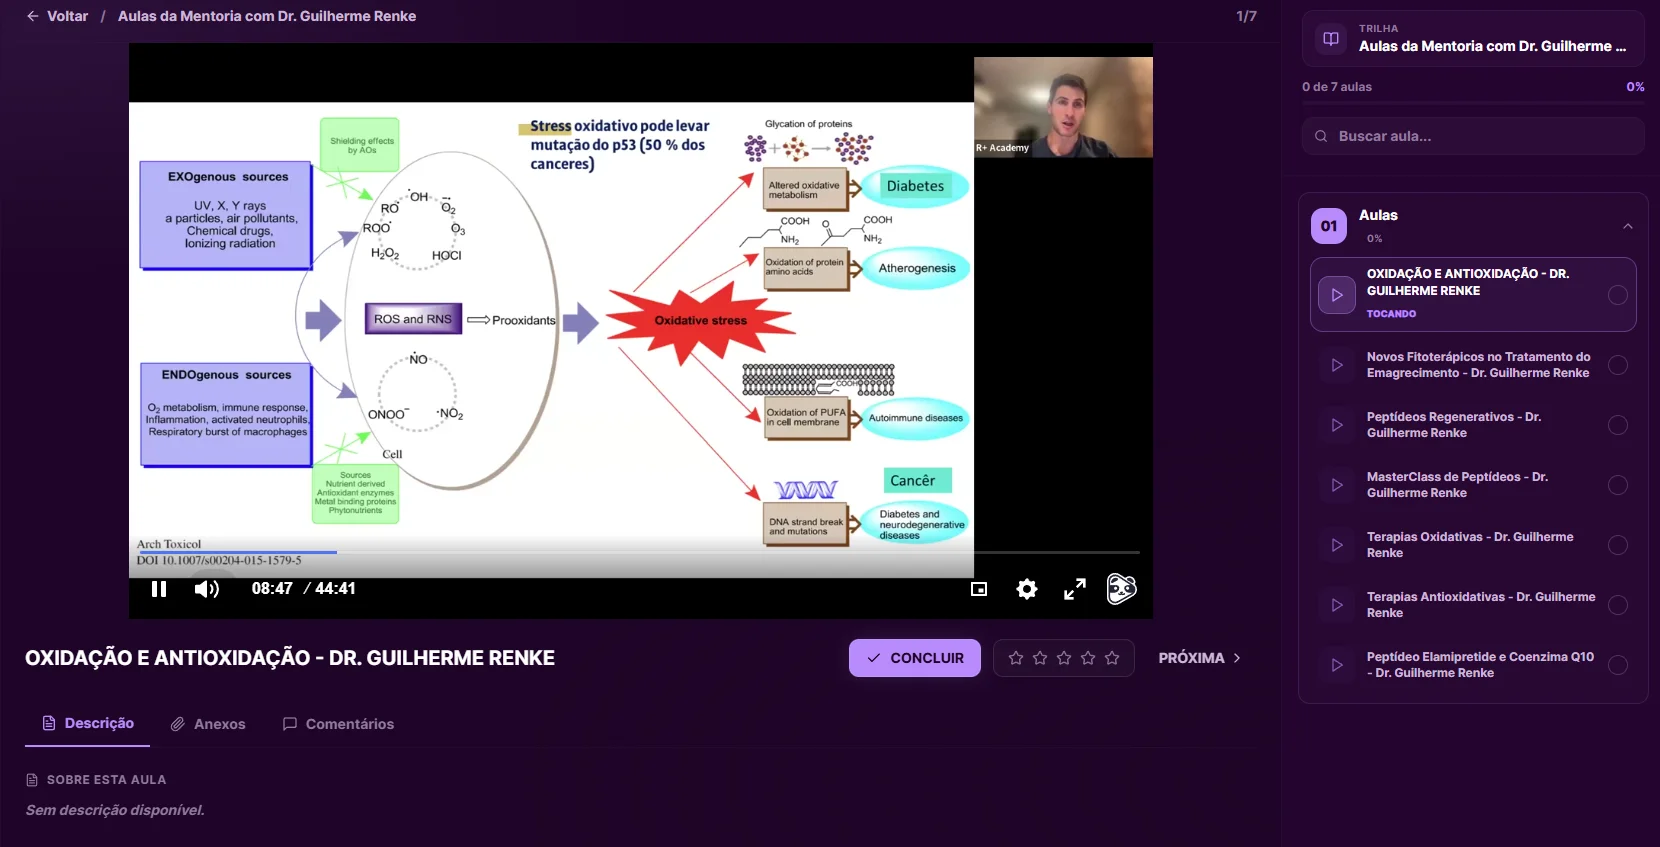Image resolution: width=1660 pixels, height=847 pixels.
Task: Toggle completion circle for Peptídeos Regenerativos
Action: (1618, 425)
